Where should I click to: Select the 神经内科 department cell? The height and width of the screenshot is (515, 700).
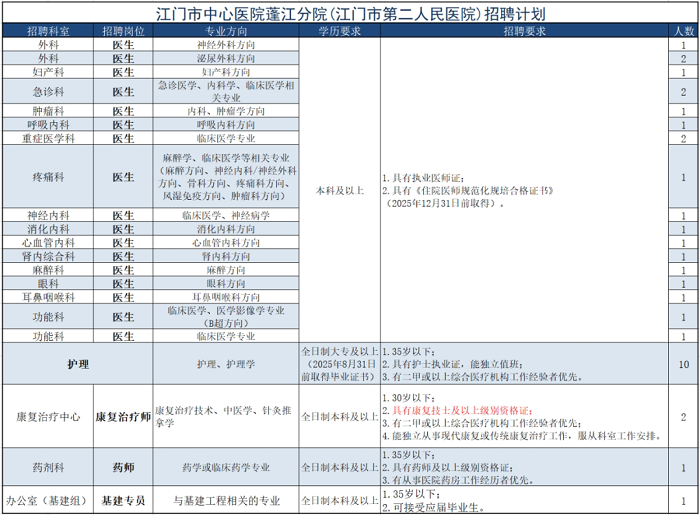pyautogui.click(x=48, y=216)
